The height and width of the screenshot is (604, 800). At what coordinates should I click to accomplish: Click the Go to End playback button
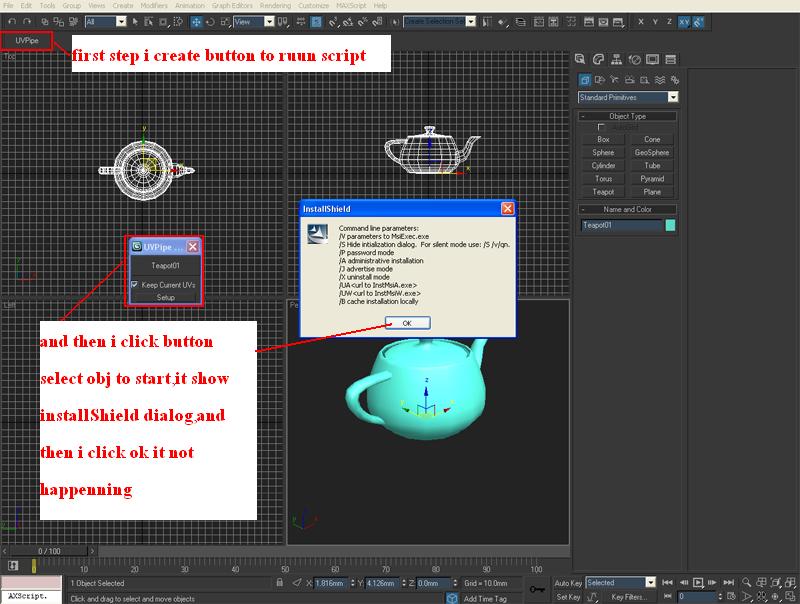tap(729, 582)
